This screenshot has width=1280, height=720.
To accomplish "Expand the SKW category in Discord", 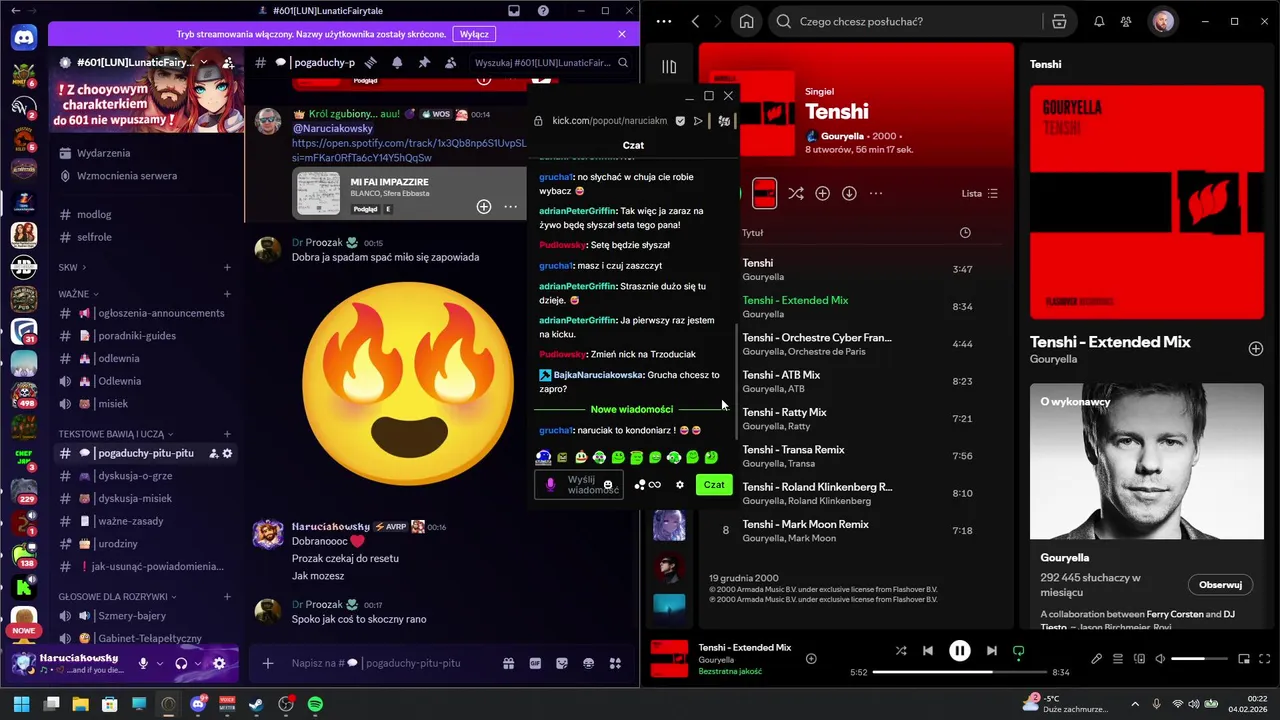I will 72,267.
